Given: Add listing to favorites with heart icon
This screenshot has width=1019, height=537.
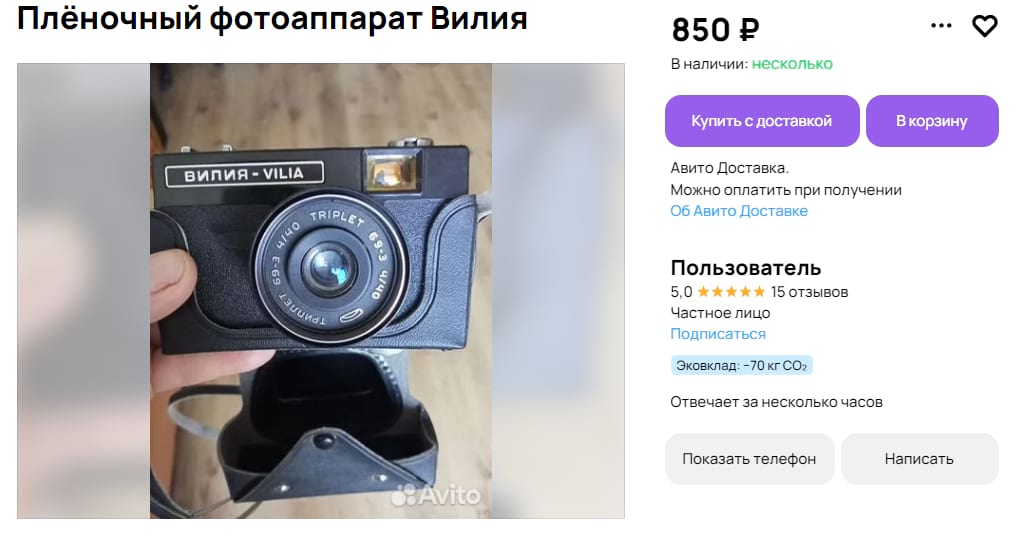Looking at the screenshot, I should pyautogui.click(x=984, y=26).
